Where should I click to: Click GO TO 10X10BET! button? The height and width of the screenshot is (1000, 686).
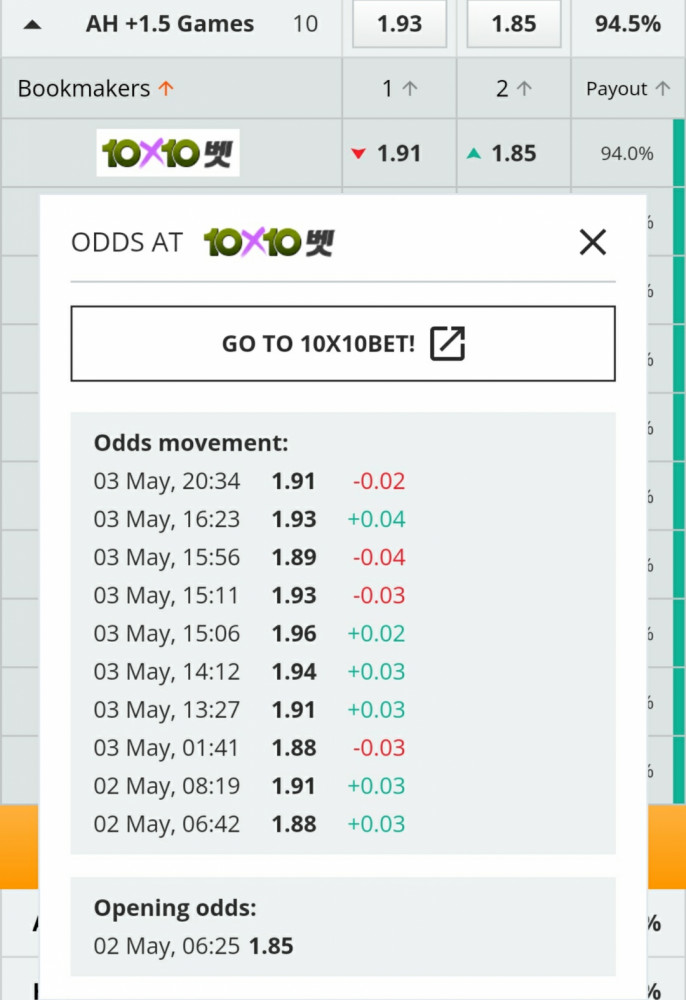[x=343, y=343]
